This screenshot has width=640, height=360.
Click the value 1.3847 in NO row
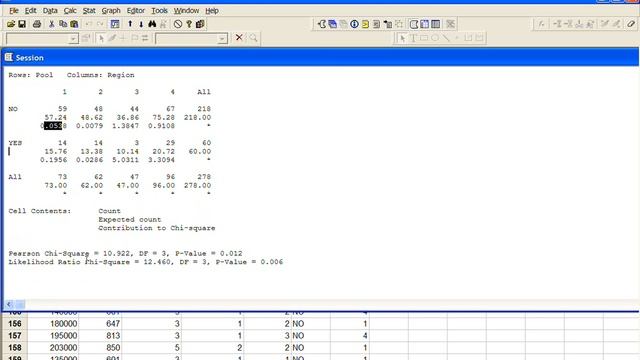click(x=125, y=126)
